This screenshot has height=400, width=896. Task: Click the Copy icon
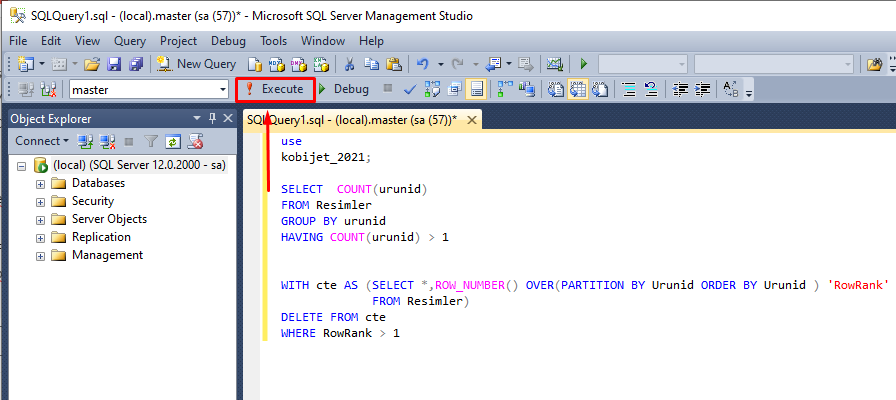371,64
